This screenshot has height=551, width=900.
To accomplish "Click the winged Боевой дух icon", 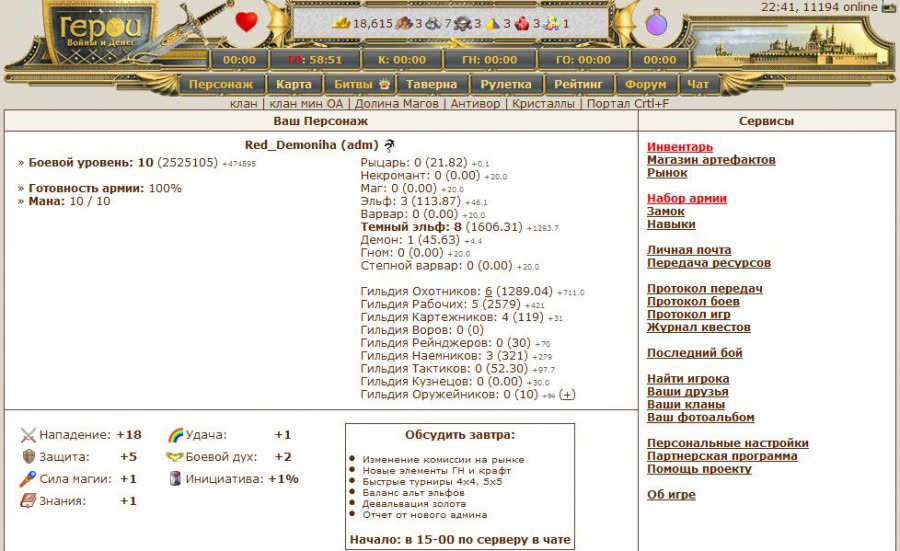I will 174,457.
